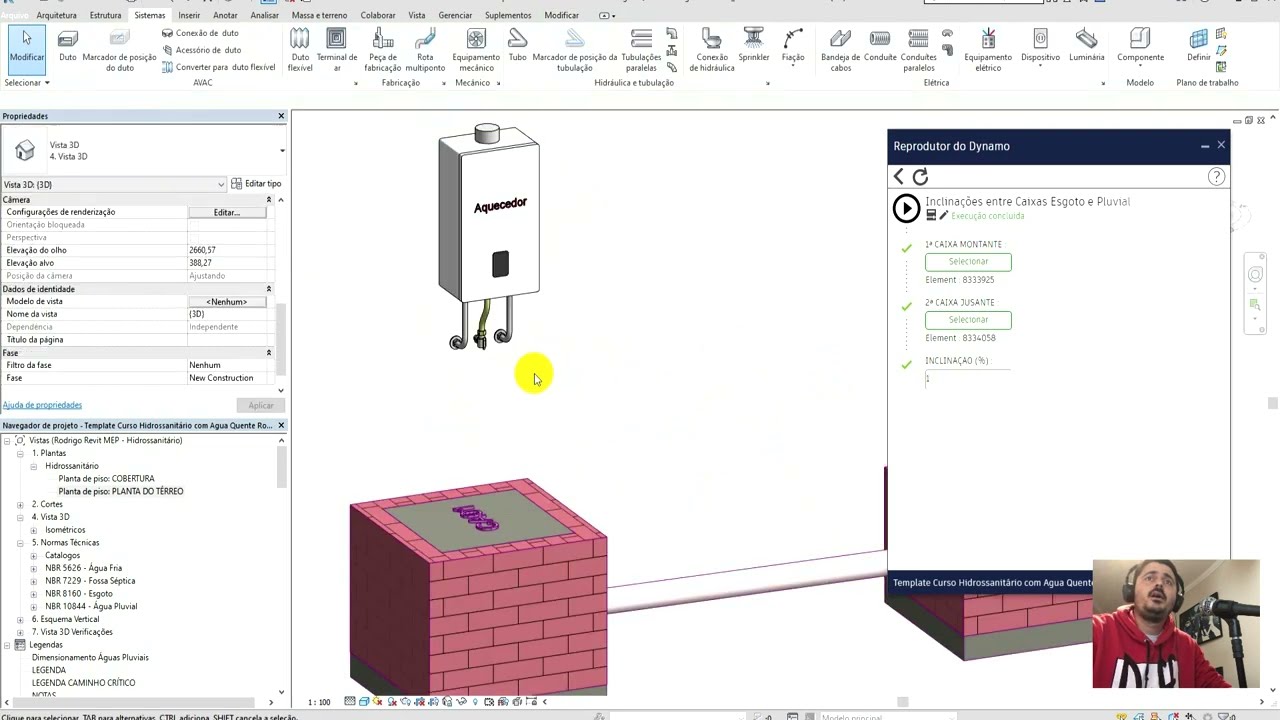The width and height of the screenshot is (1280, 720).
Task: Go back in Dynamo player
Action: coord(898,176)
